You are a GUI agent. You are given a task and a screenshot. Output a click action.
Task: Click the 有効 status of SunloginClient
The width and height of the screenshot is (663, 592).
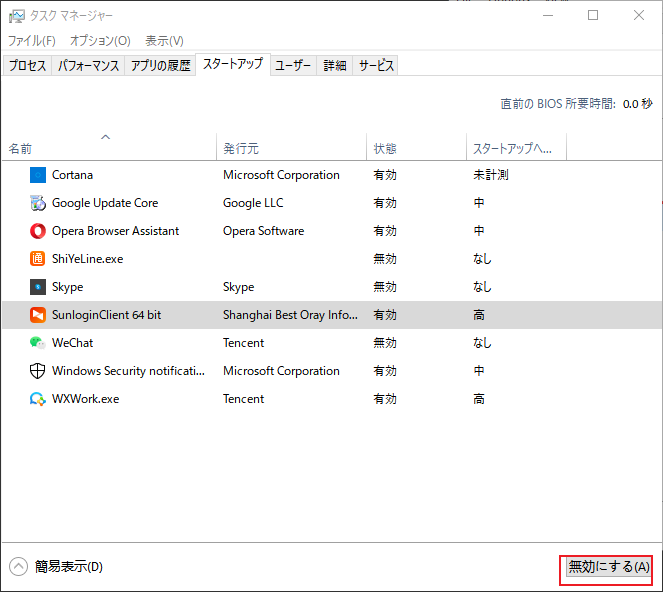pos(385,315)
